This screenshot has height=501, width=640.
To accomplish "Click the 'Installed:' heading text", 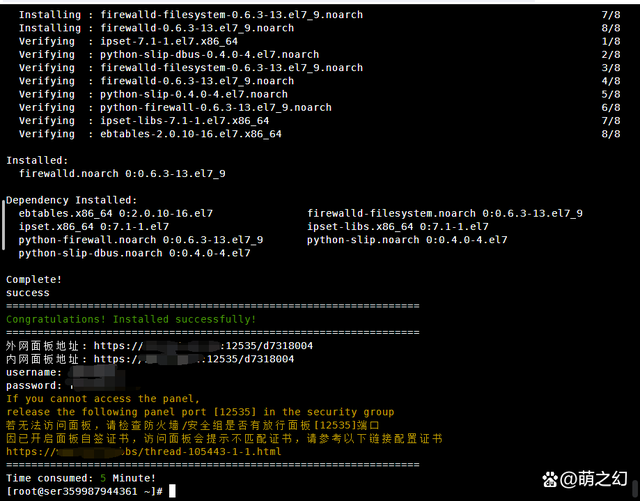I will pyautogui.click(x=37, y=160).
